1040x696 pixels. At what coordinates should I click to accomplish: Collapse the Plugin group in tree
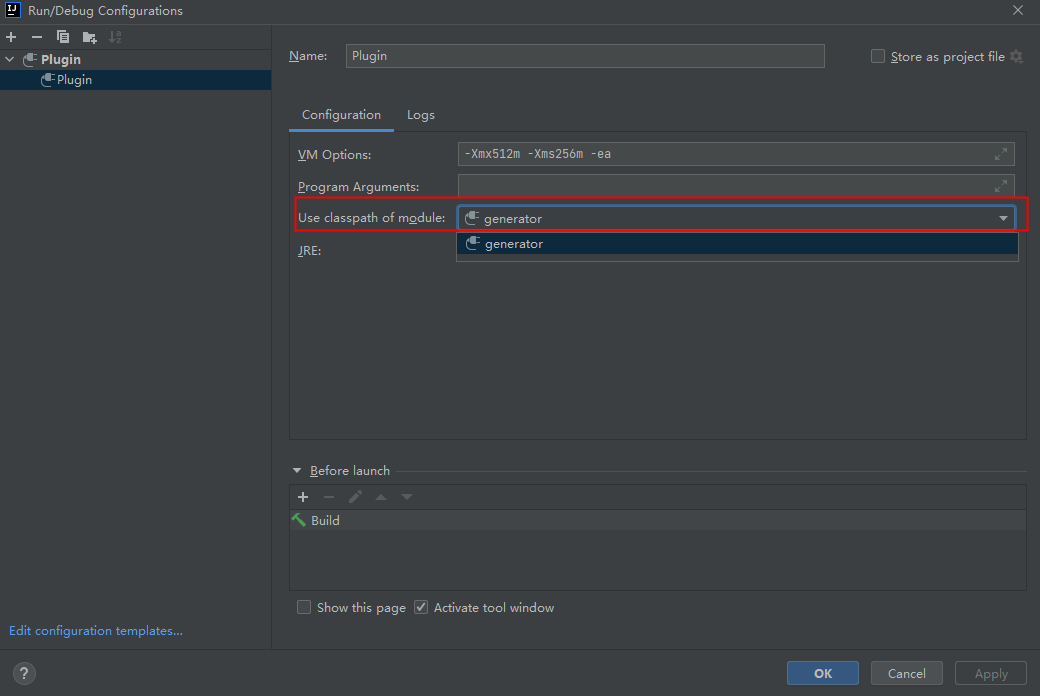(10, 59)
